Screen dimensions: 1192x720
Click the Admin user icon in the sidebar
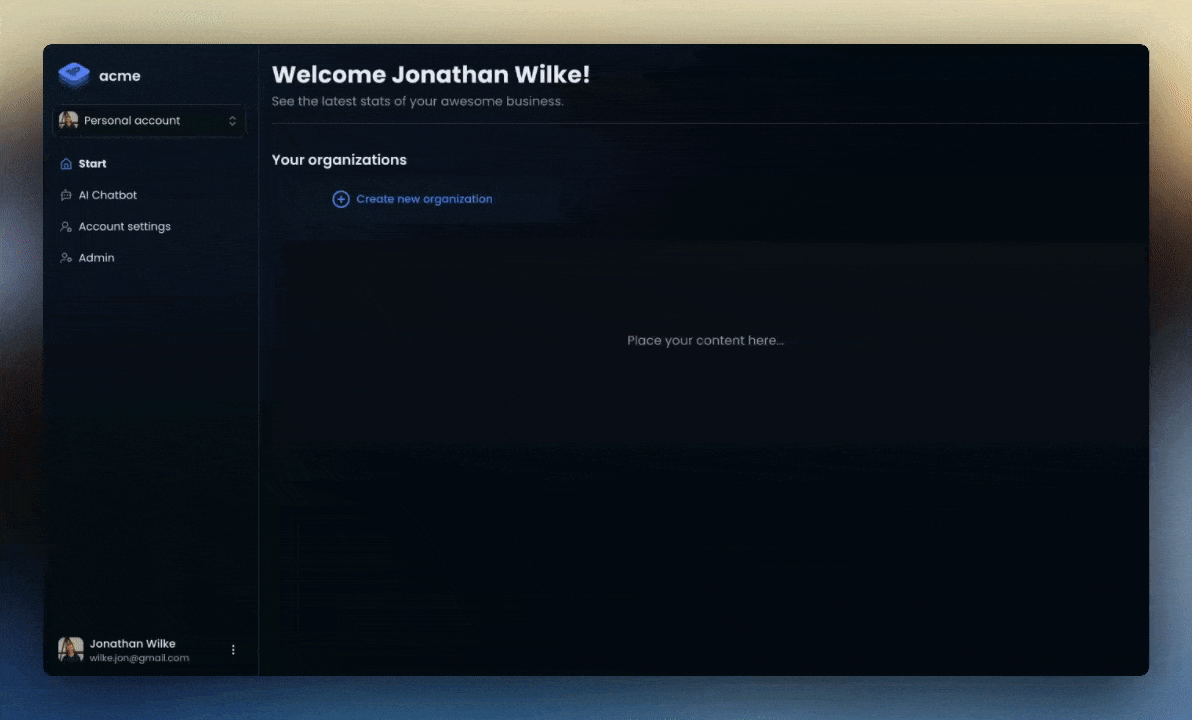click(x=66, y=258)
